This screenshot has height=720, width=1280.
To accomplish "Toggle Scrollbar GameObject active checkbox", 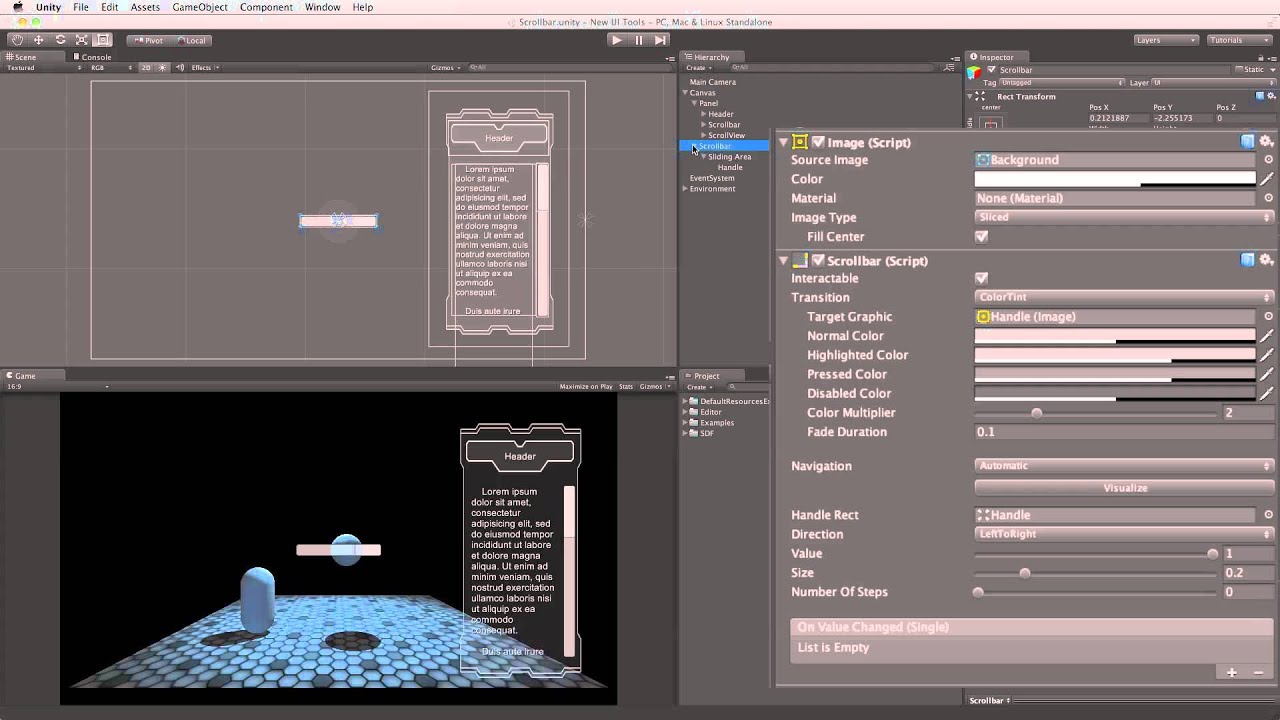I will coord(991,70).
